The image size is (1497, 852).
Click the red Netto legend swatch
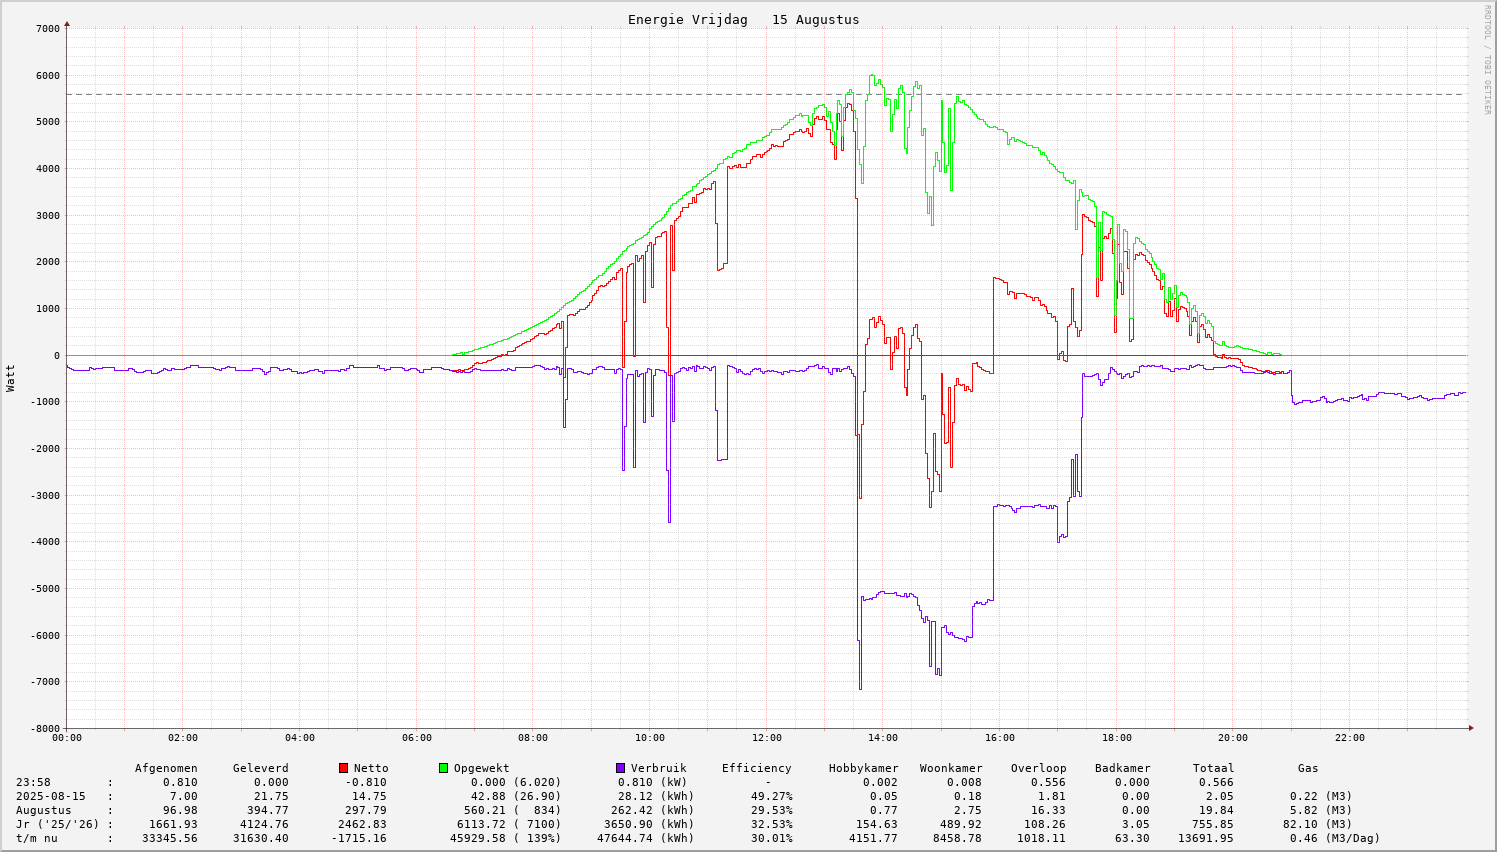point(343,768)
